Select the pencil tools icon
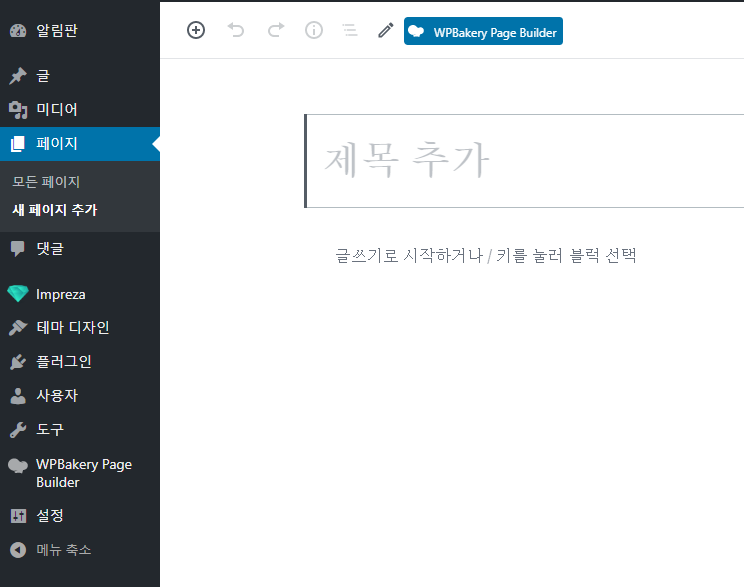Image resolution: width=744 pixels, height=587 pixels. point(385,30)
